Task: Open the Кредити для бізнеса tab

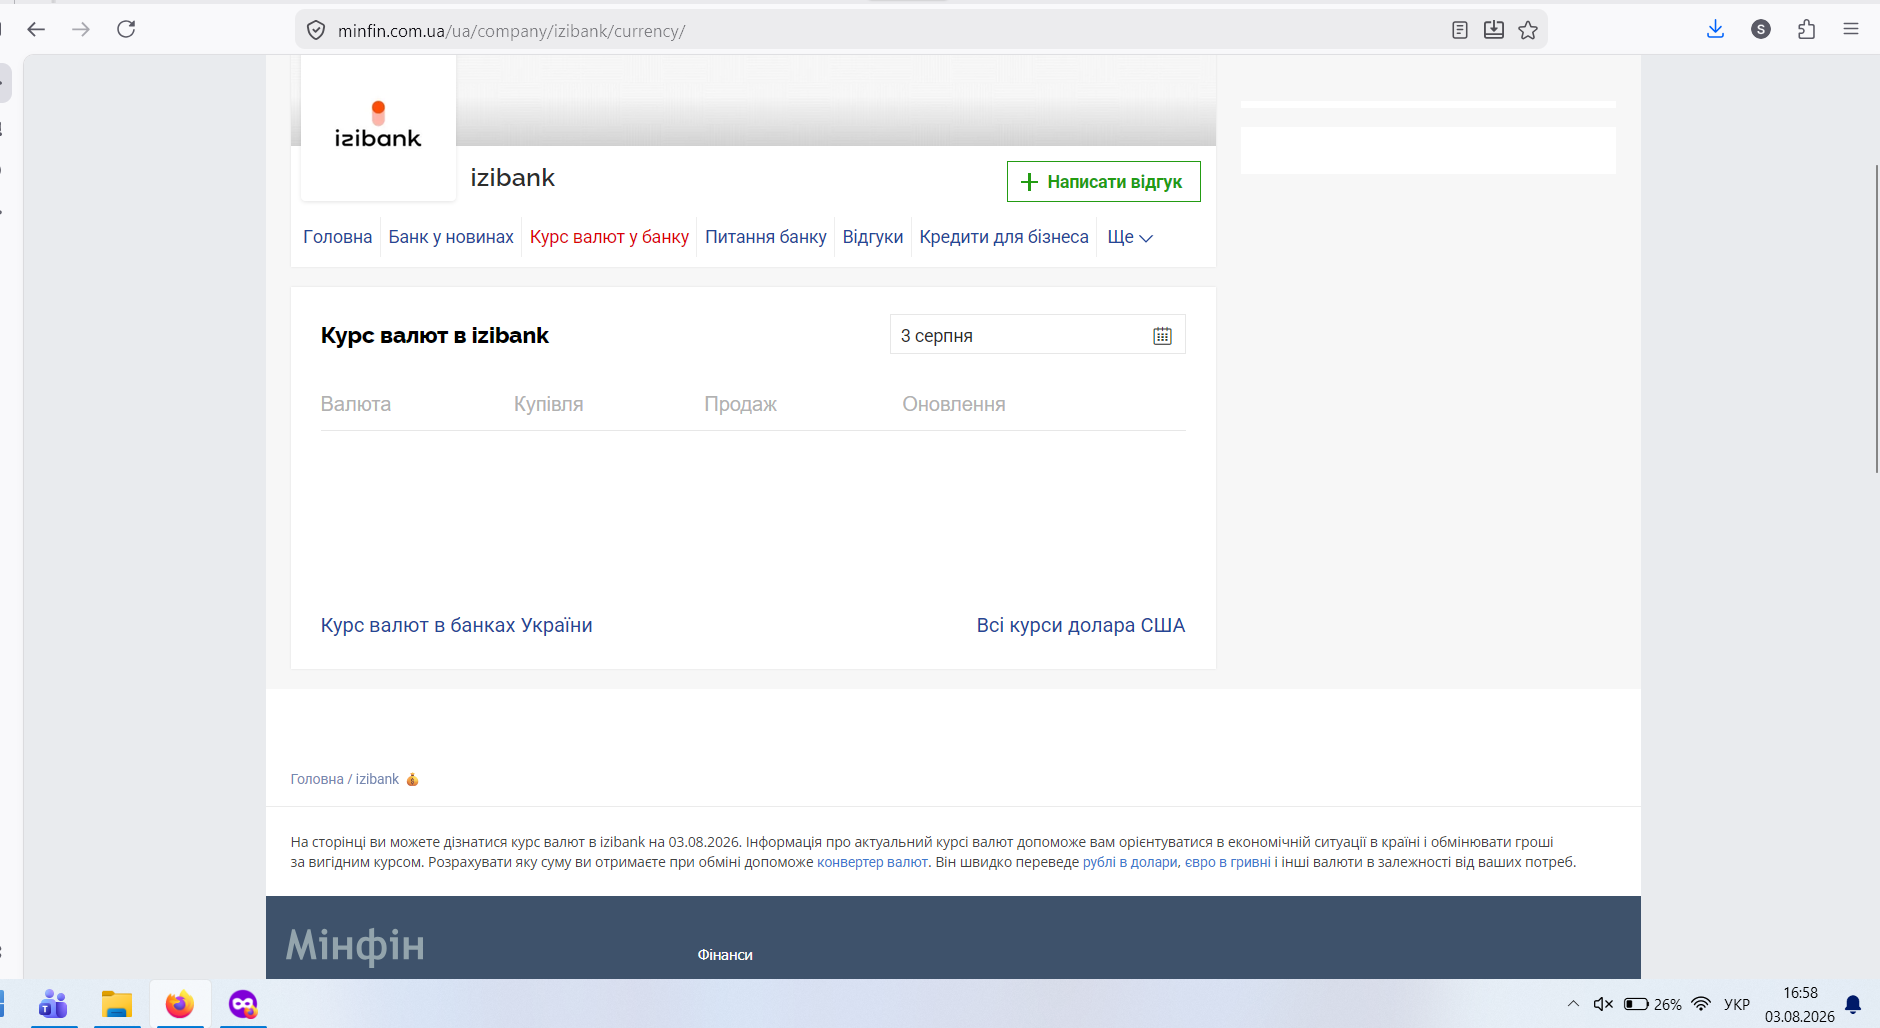Action: pos(1004,237)
